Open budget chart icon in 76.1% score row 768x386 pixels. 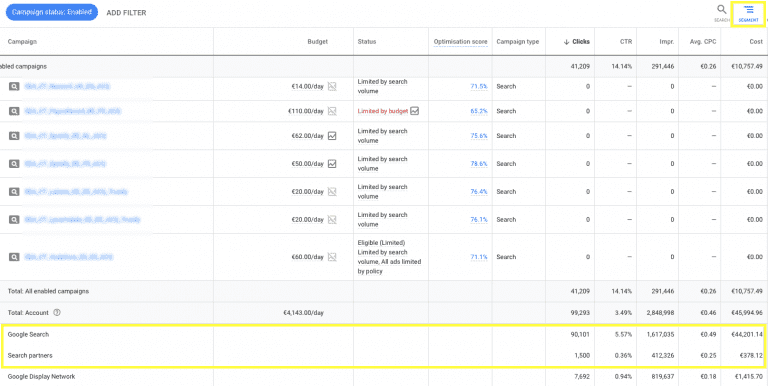332,219
